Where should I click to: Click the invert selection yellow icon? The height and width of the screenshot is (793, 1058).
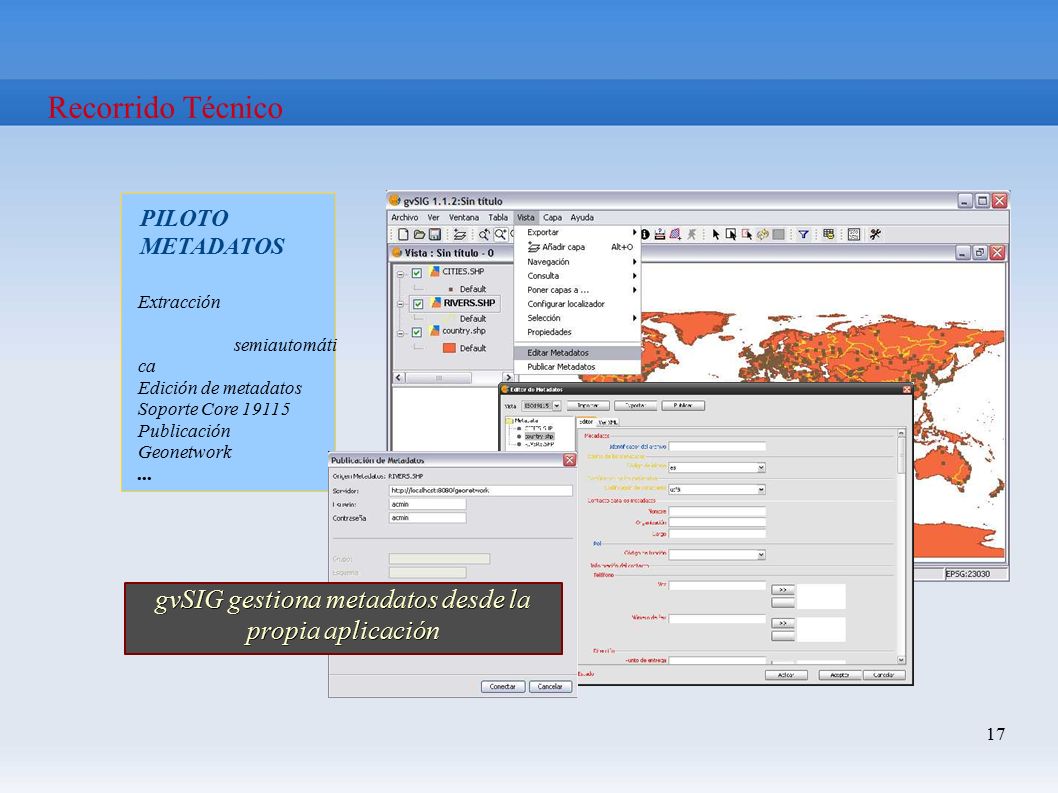tap(762, 234)
